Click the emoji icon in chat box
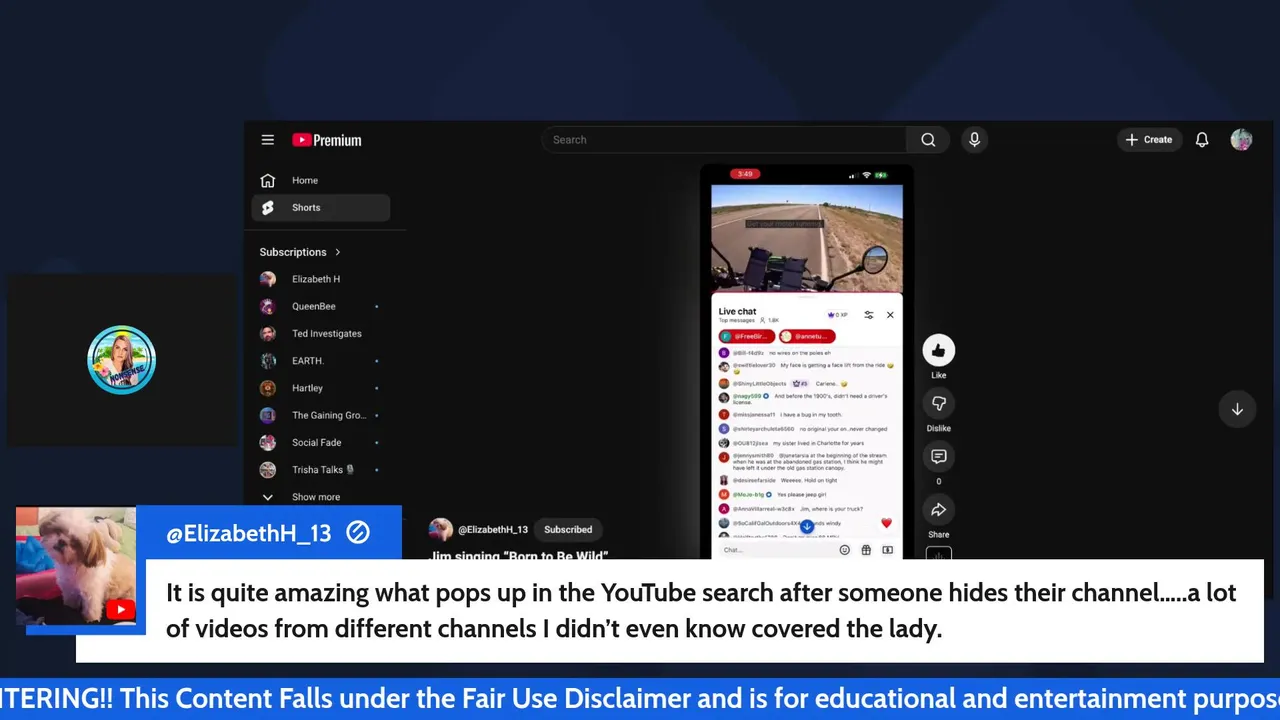Viewport: 1280px width, 720px height. pos(845,550)
